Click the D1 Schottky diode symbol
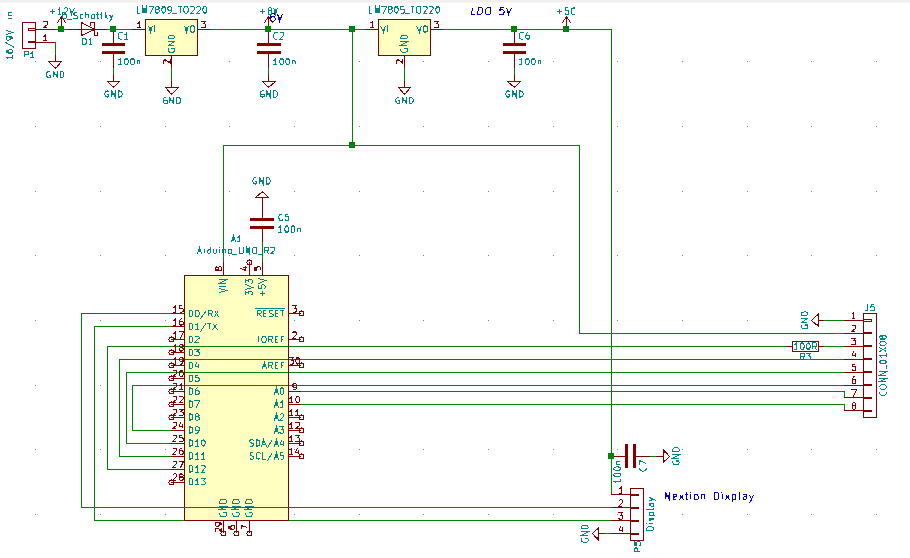The image size is (910, 558). click(88, 29)
